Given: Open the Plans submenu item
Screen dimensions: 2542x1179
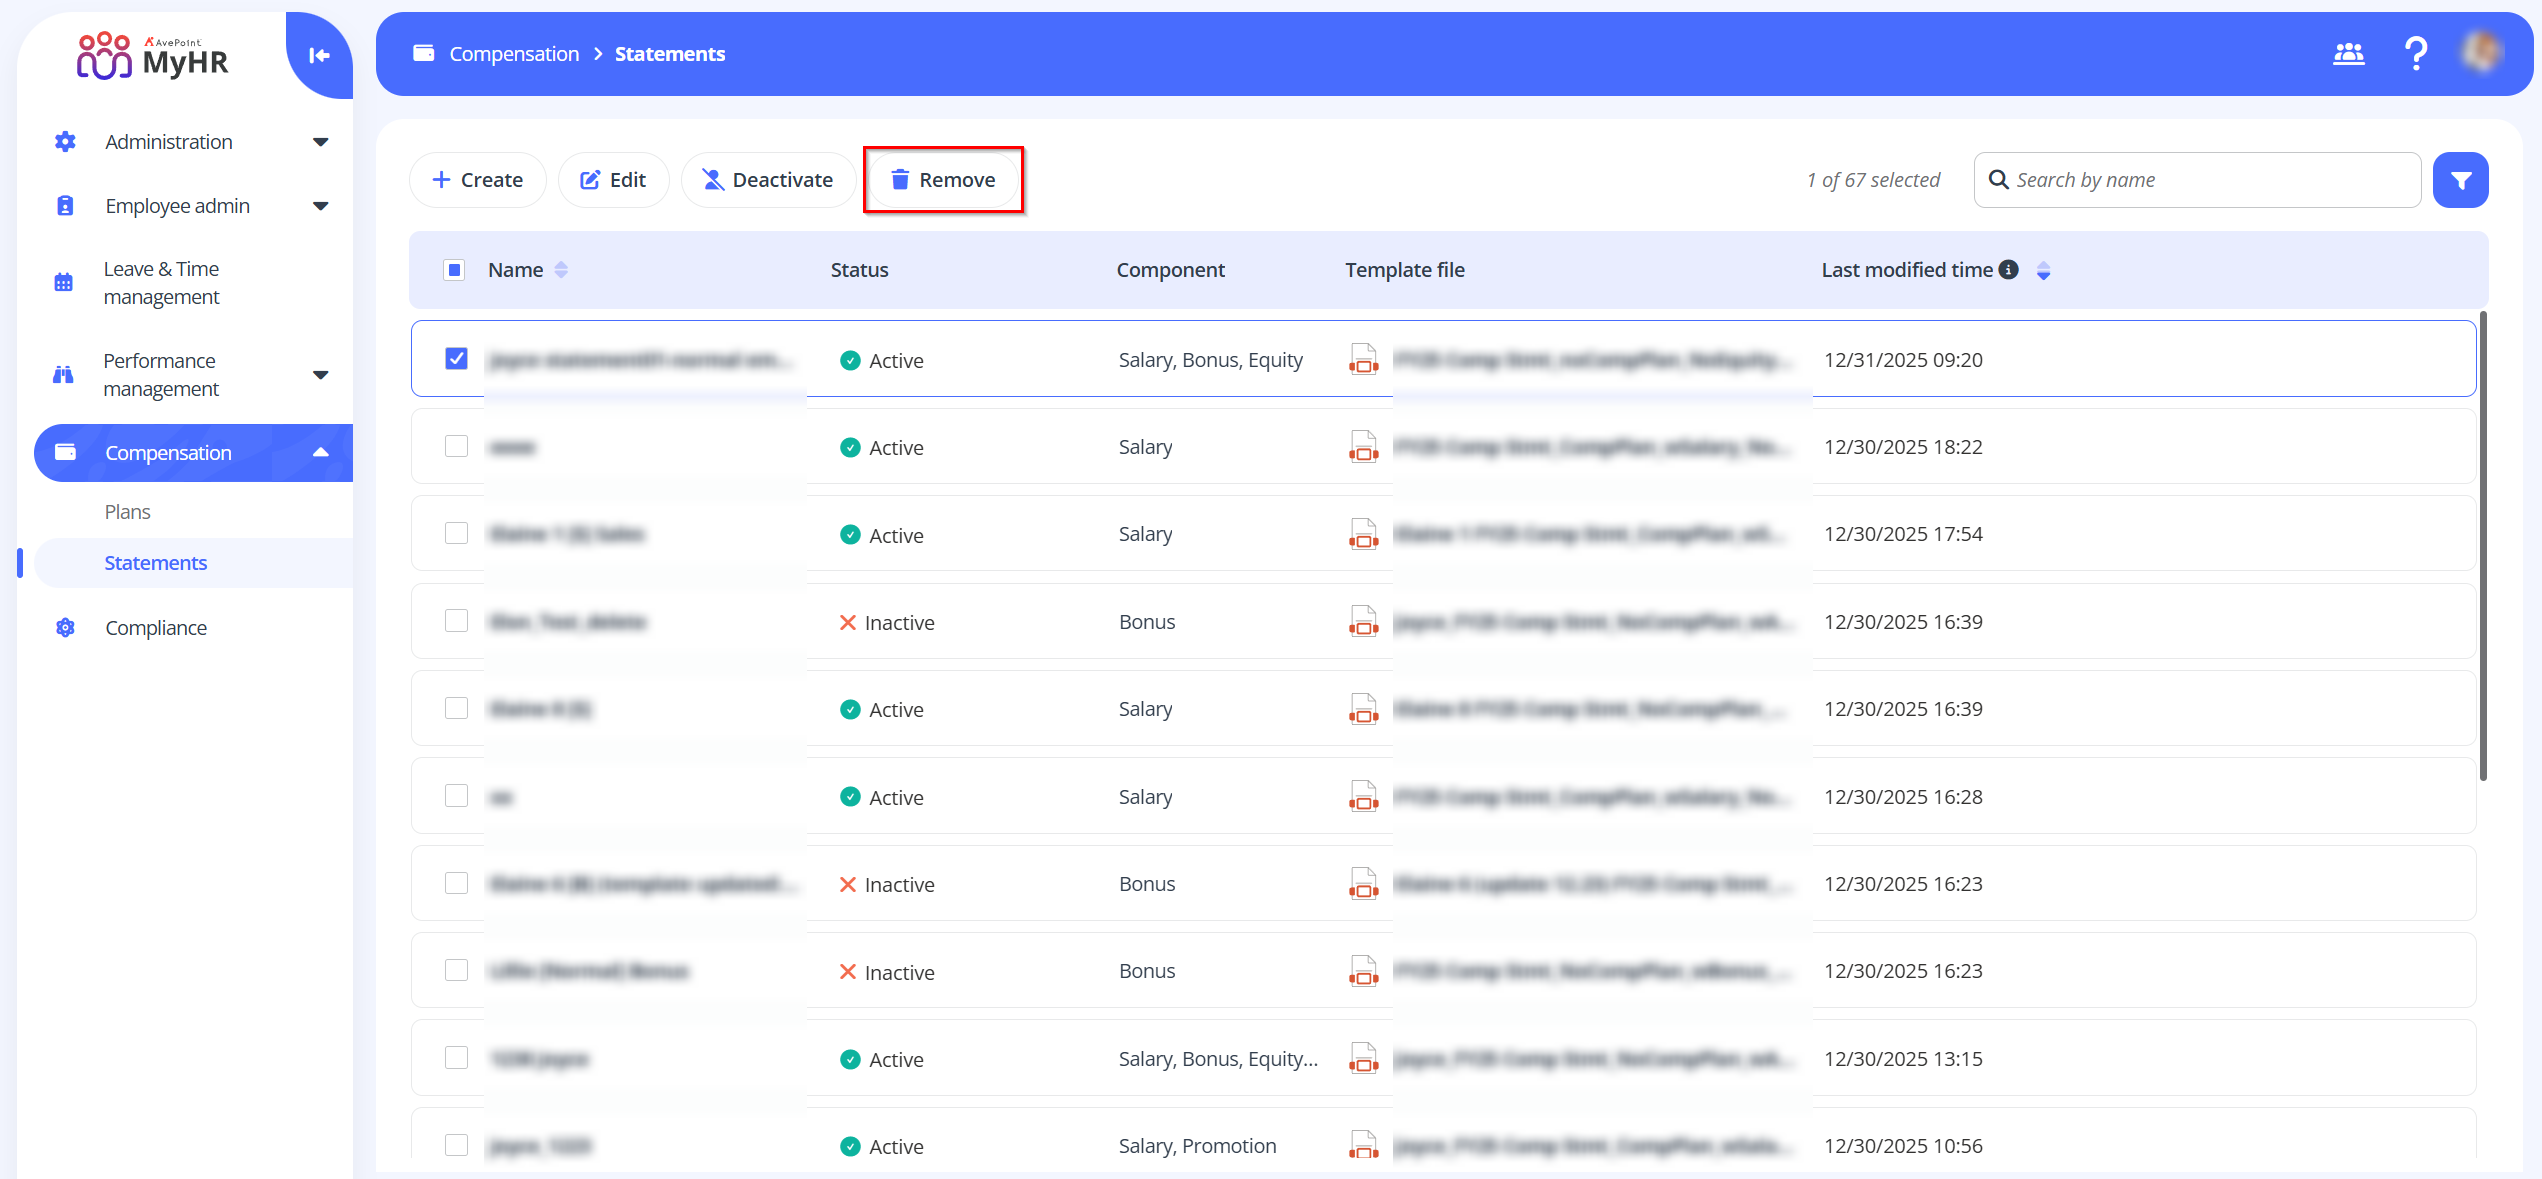Looking at the screenshot, I should (128, 512).
